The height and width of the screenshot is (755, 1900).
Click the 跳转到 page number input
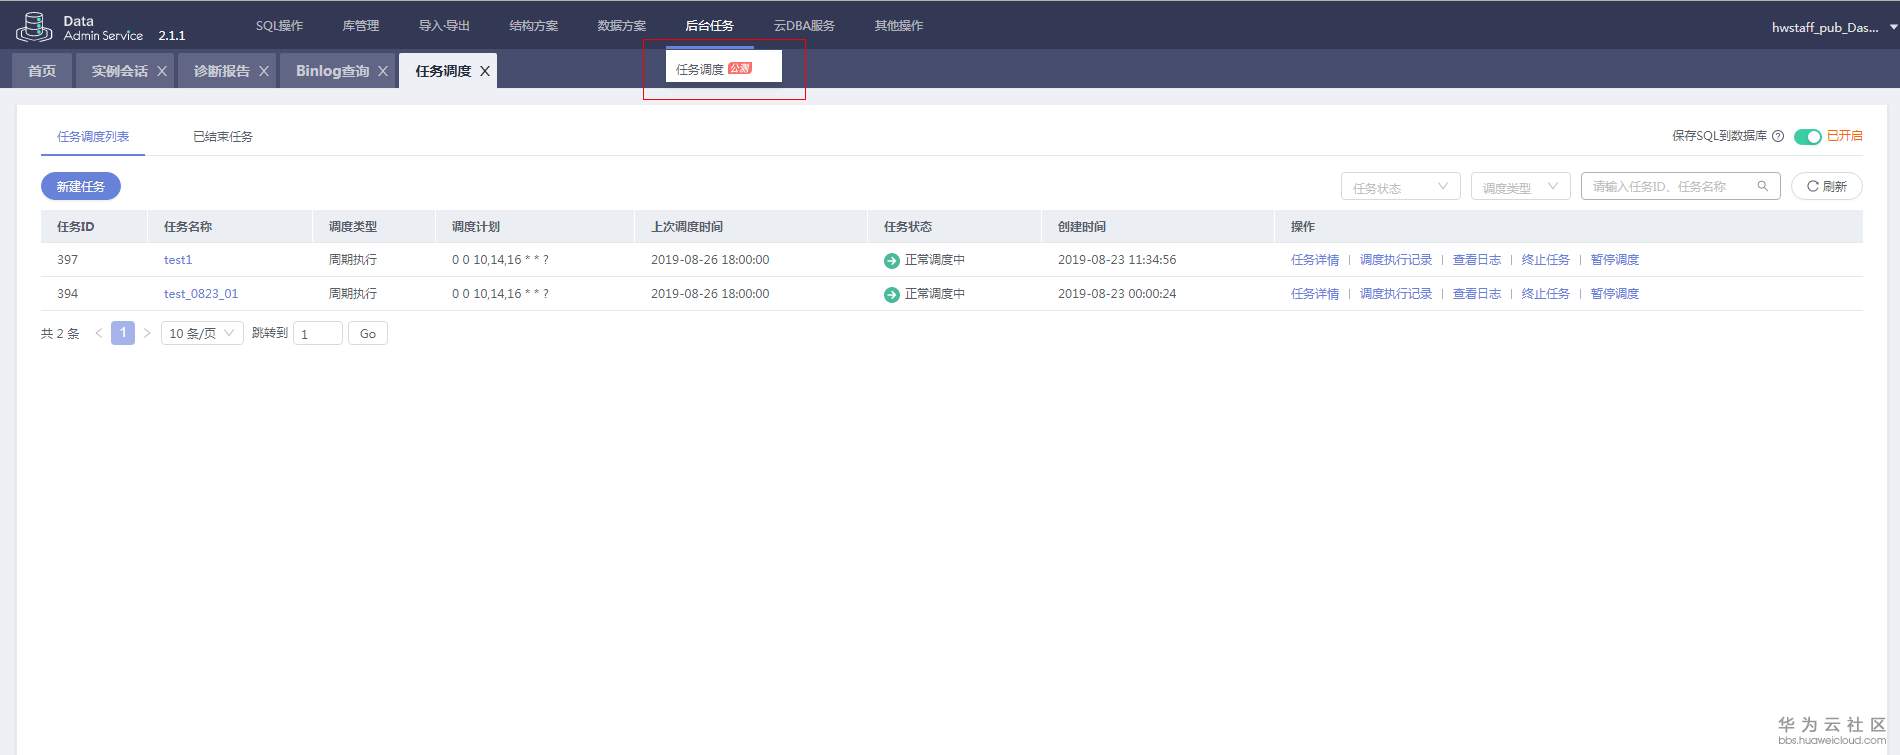(318, 333)
